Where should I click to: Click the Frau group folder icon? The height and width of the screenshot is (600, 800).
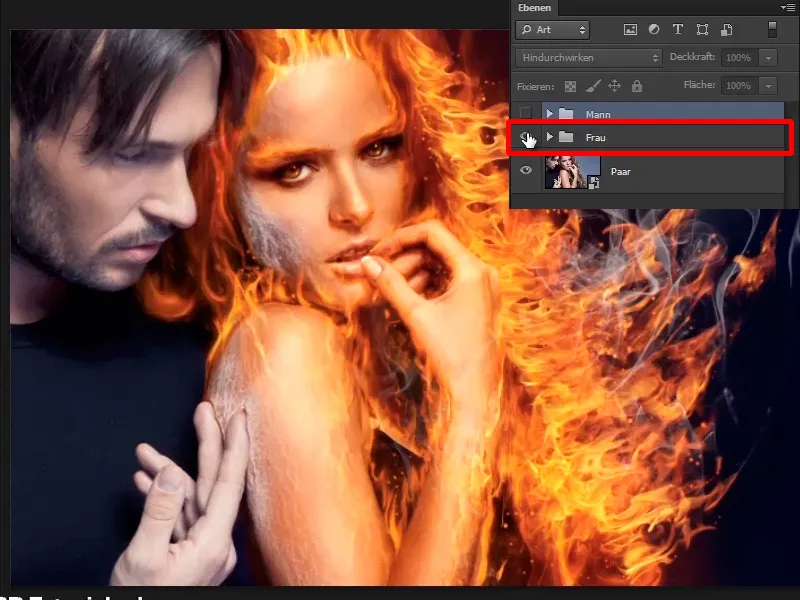[566, 137]
